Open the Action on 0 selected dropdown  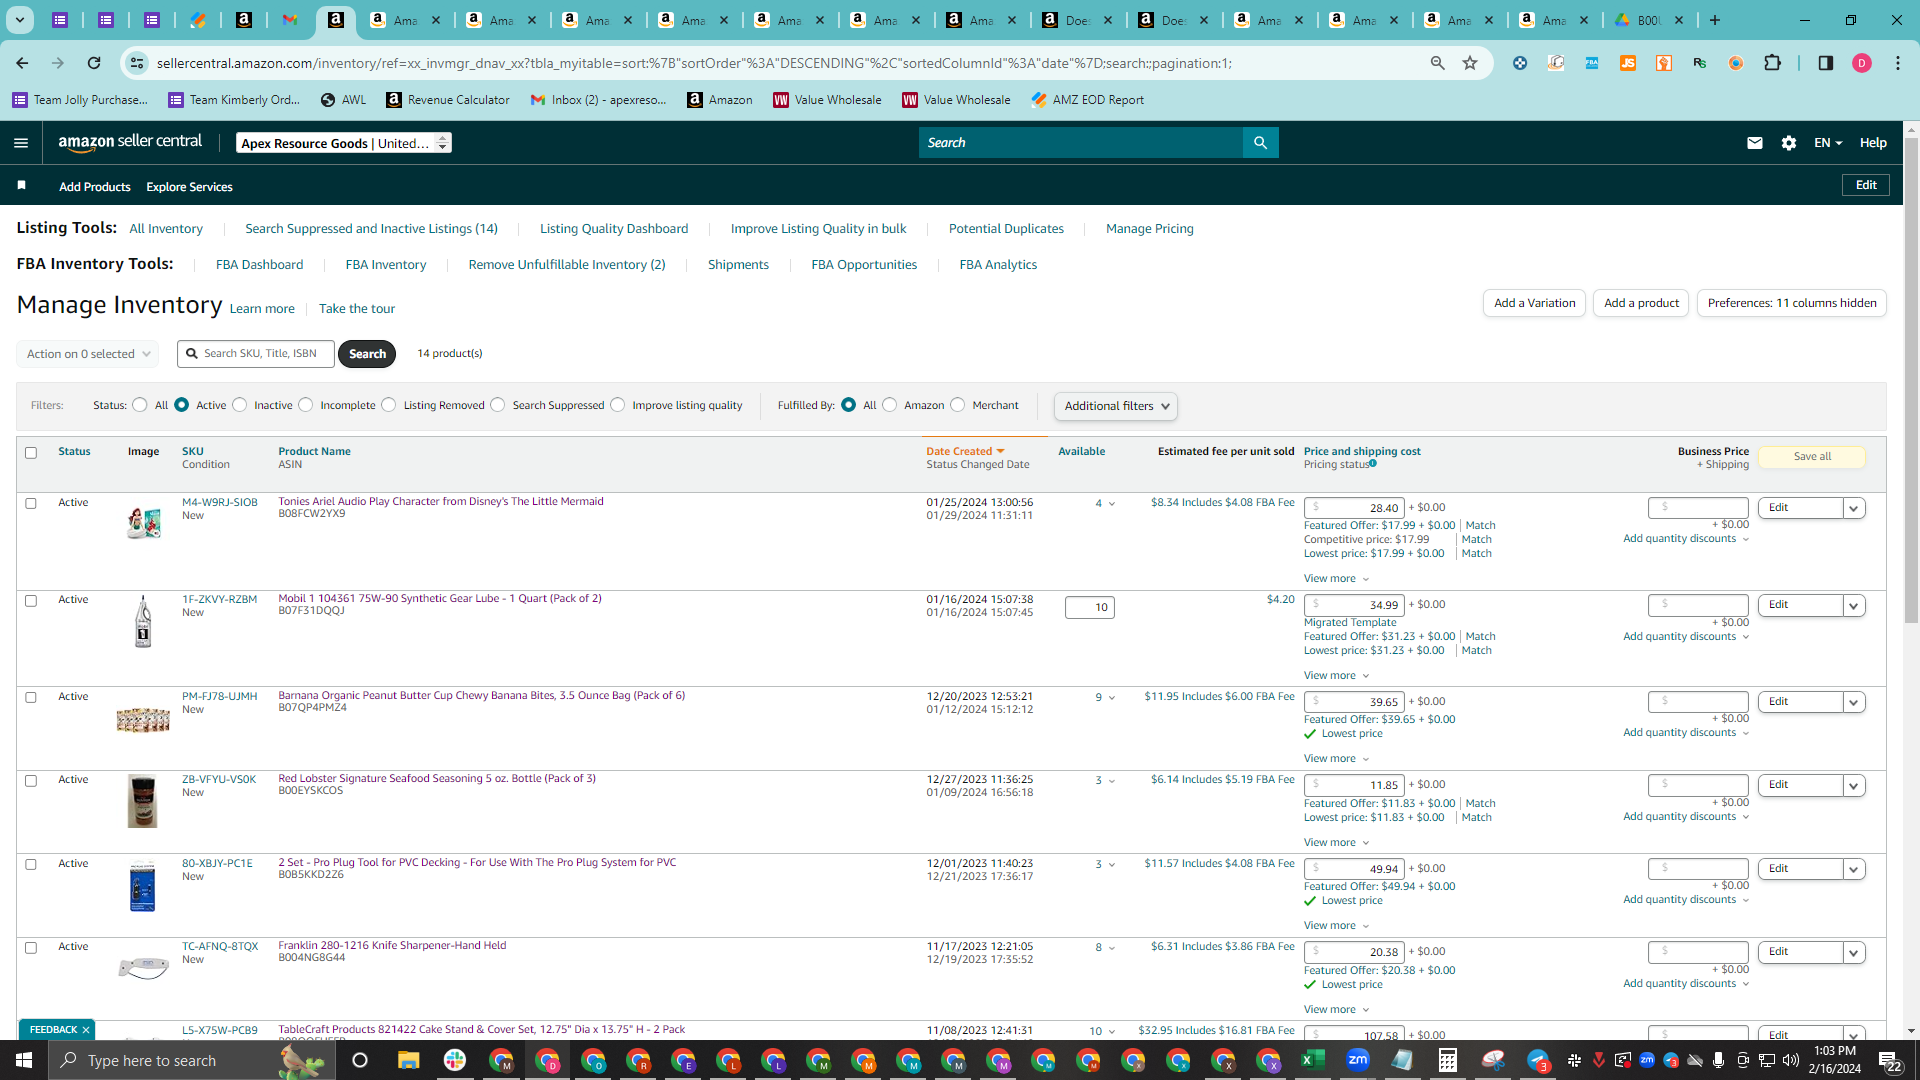(x=88, y=354)
